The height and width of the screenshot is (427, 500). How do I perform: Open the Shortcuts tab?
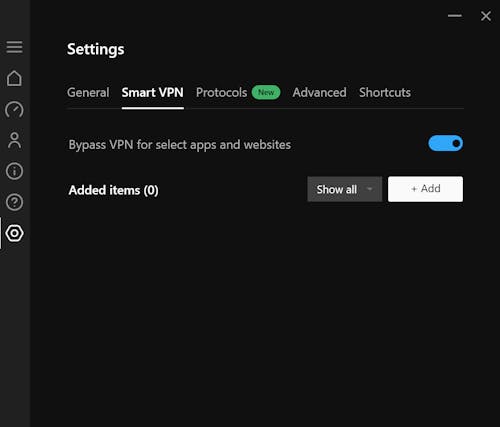pyautogui.click(x=385, y=92)
